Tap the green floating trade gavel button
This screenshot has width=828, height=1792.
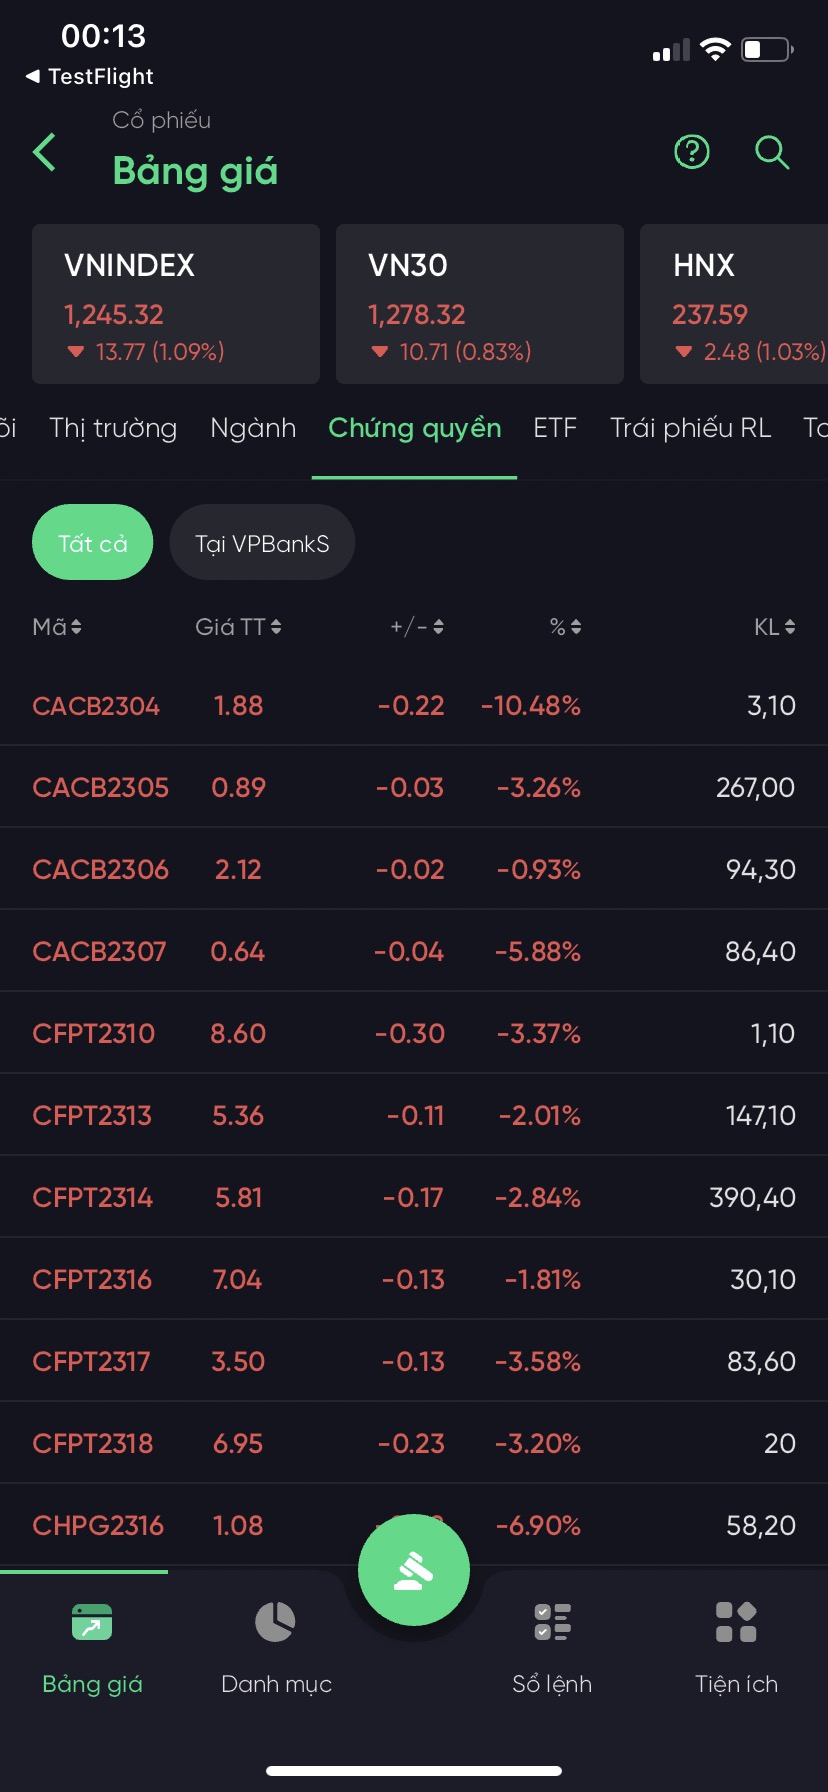click(414, 1571)
